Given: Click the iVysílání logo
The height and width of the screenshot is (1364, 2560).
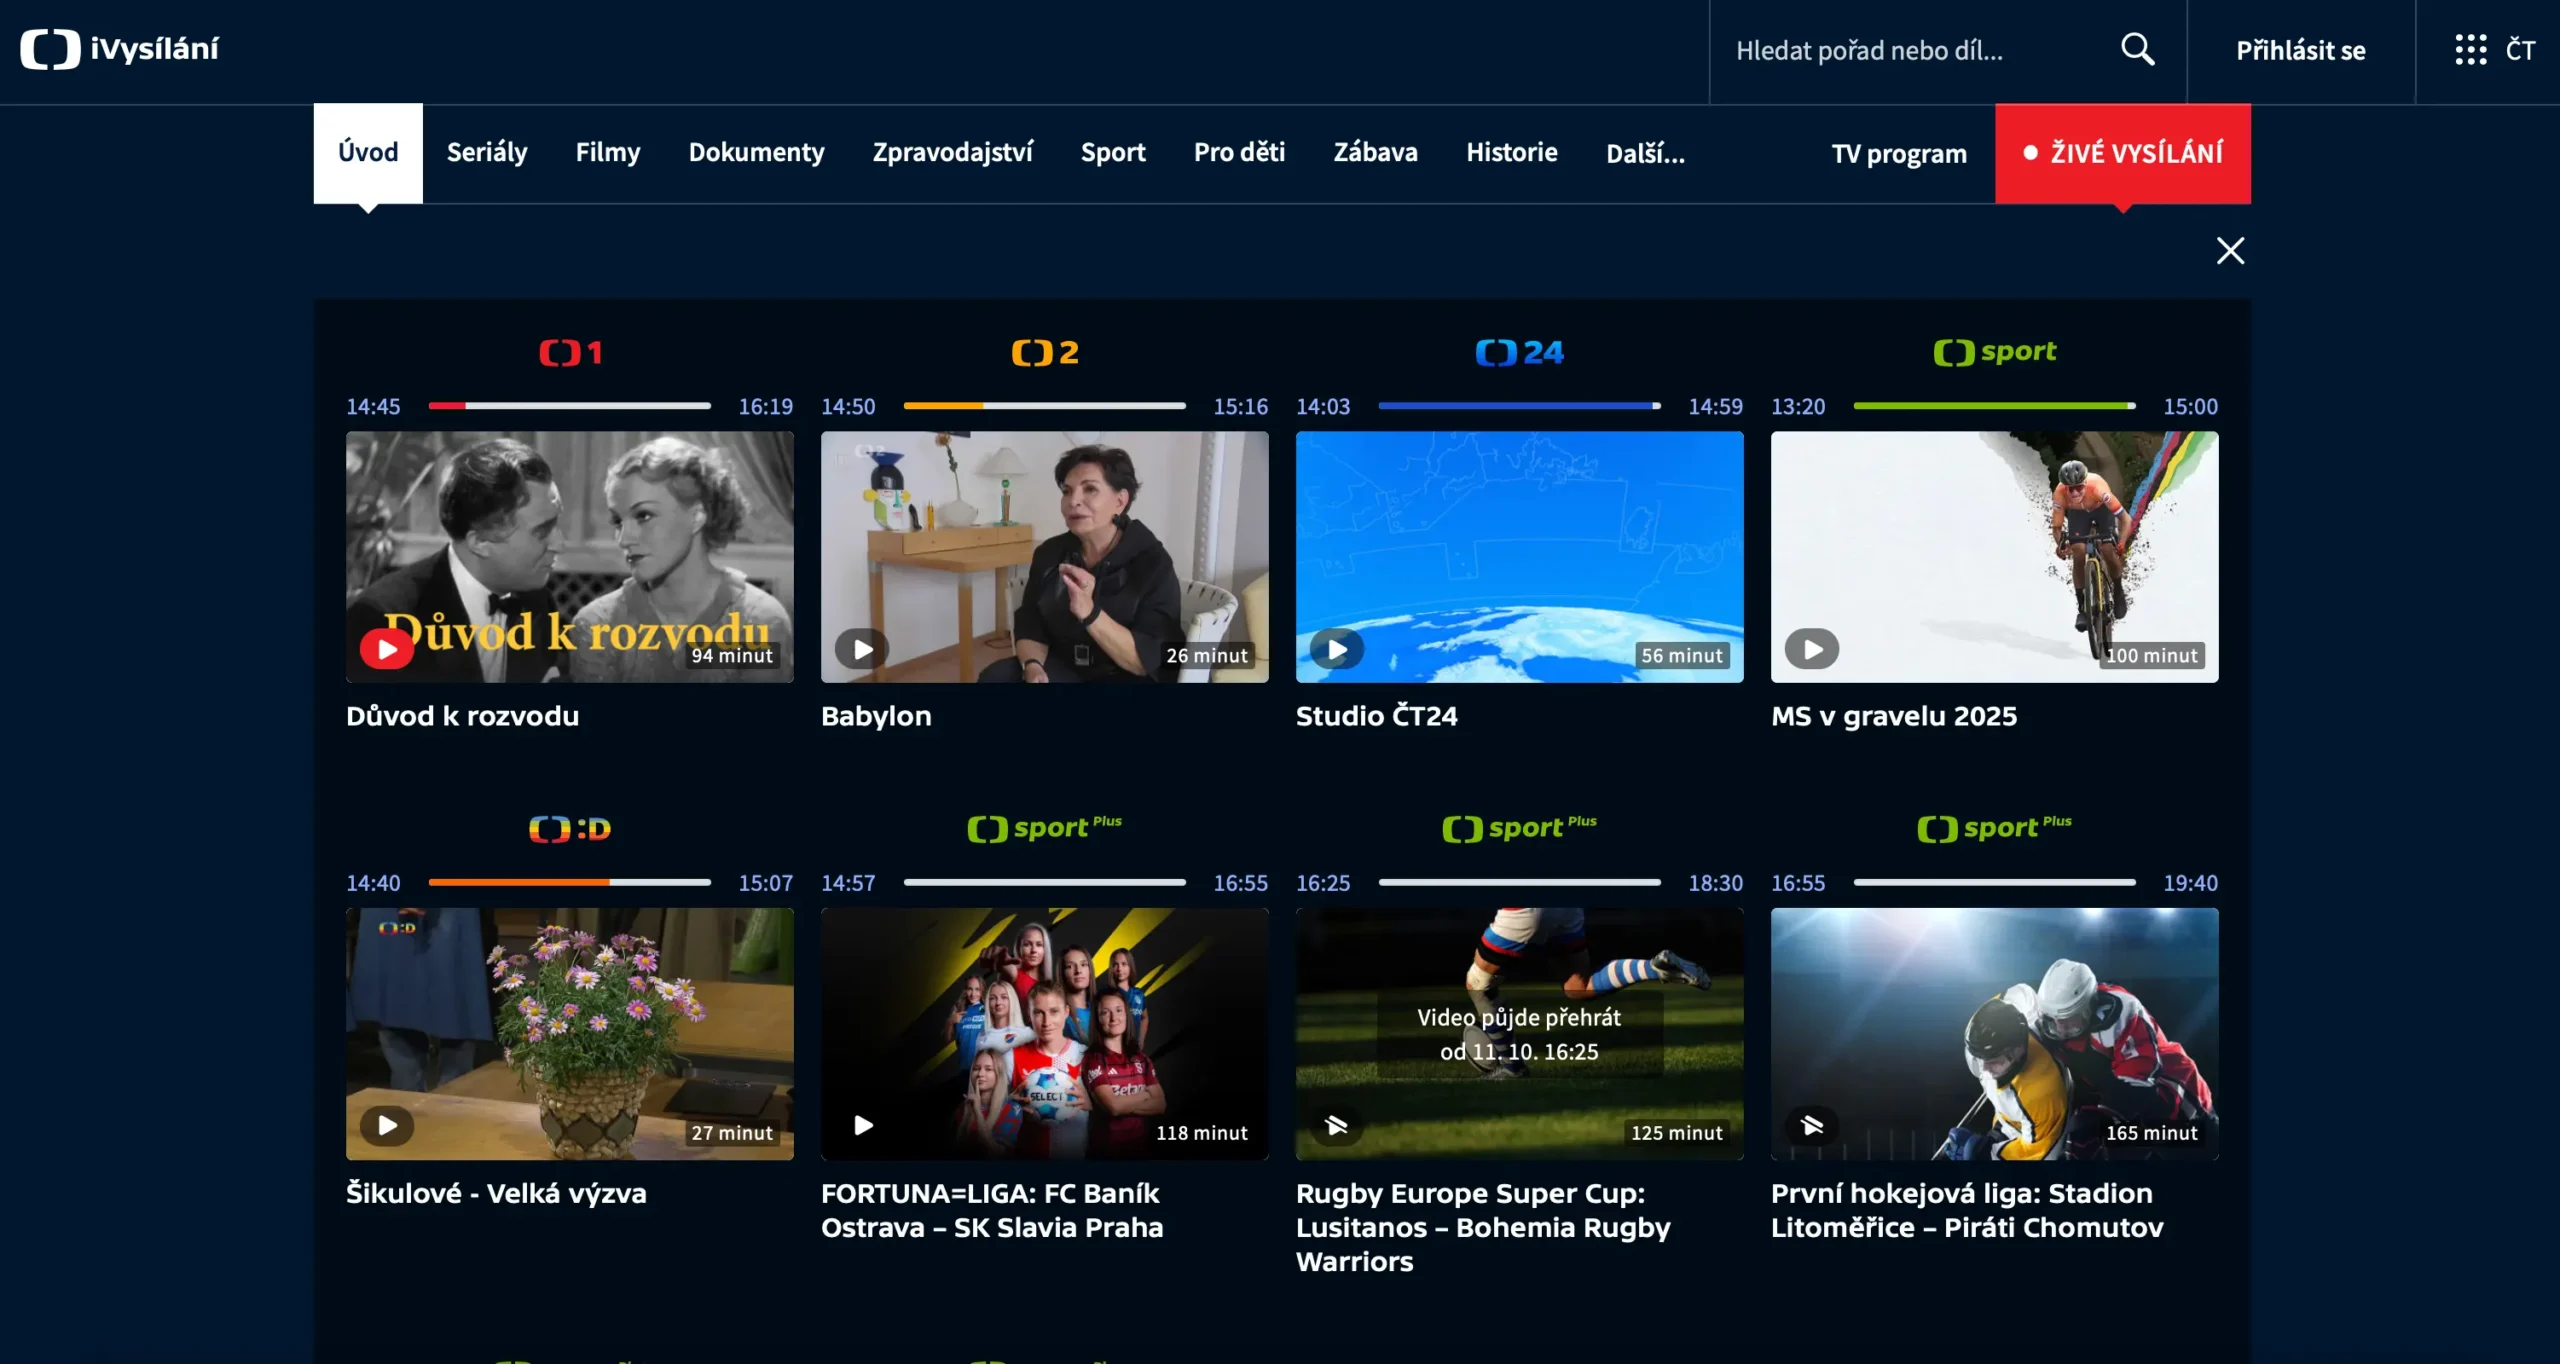Looking at the screenshot, I should (x=120, y=49).
